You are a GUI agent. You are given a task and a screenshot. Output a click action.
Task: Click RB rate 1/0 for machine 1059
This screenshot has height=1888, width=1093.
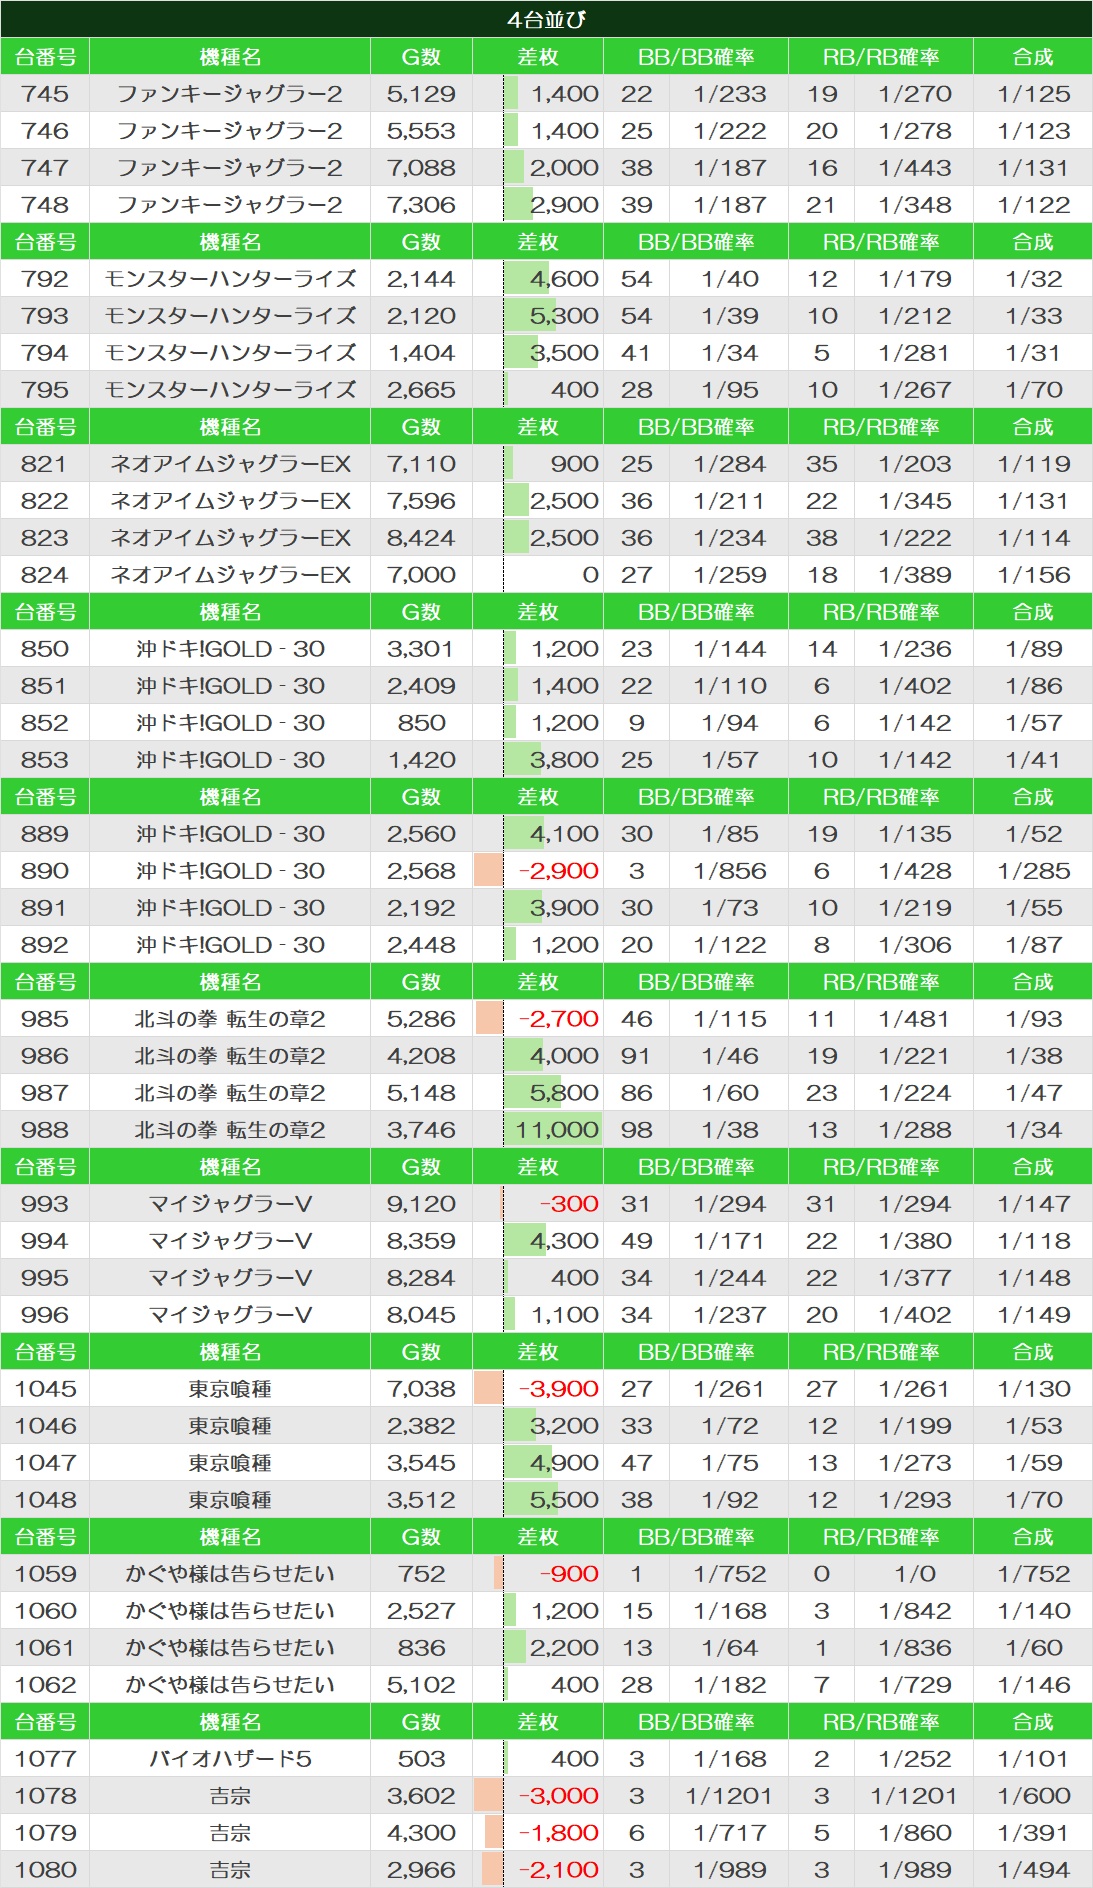coord(914,1574)
